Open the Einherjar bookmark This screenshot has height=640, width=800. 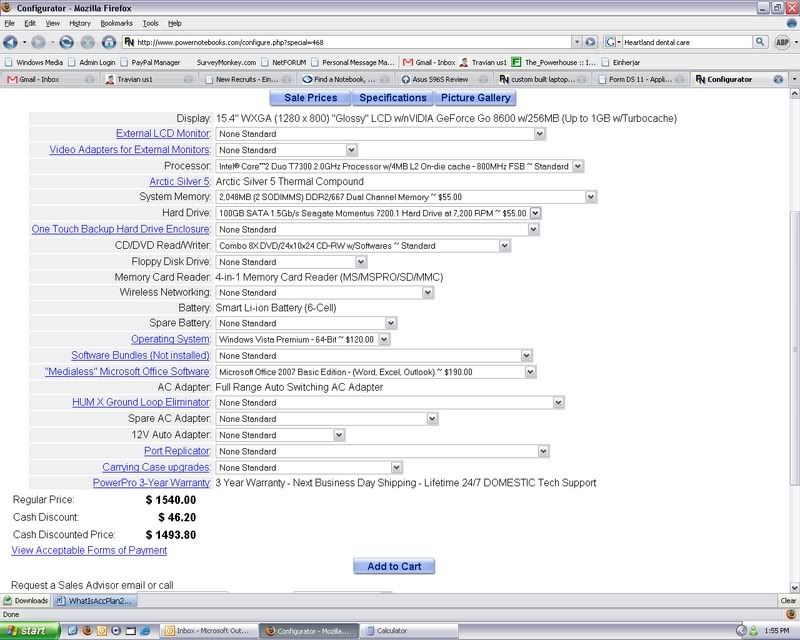click(x=621, y=62)
